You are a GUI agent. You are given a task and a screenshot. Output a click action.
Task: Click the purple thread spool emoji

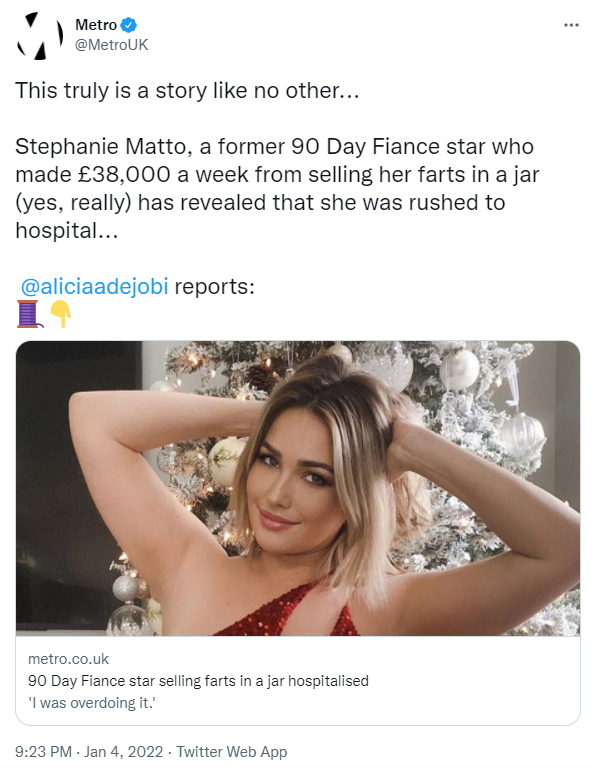coord(29,314)
